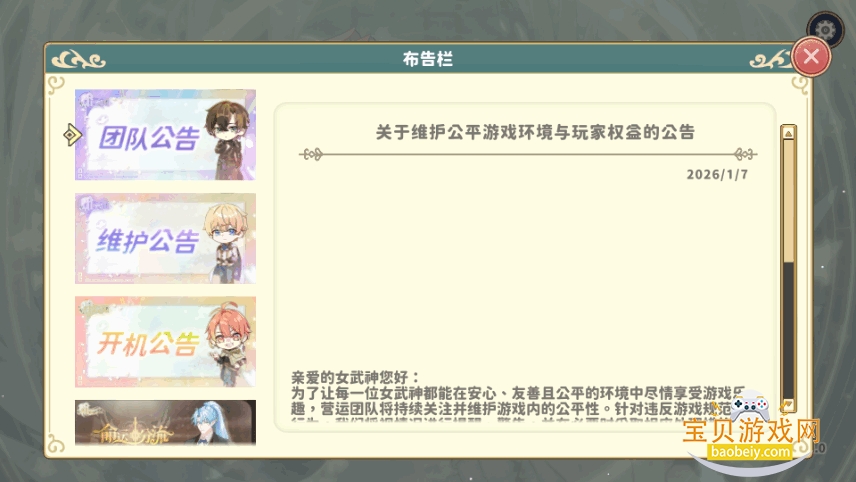Viewport: 856px width, 482px height.
Task: Open the settings gear icon
Action: pos(825,29)
